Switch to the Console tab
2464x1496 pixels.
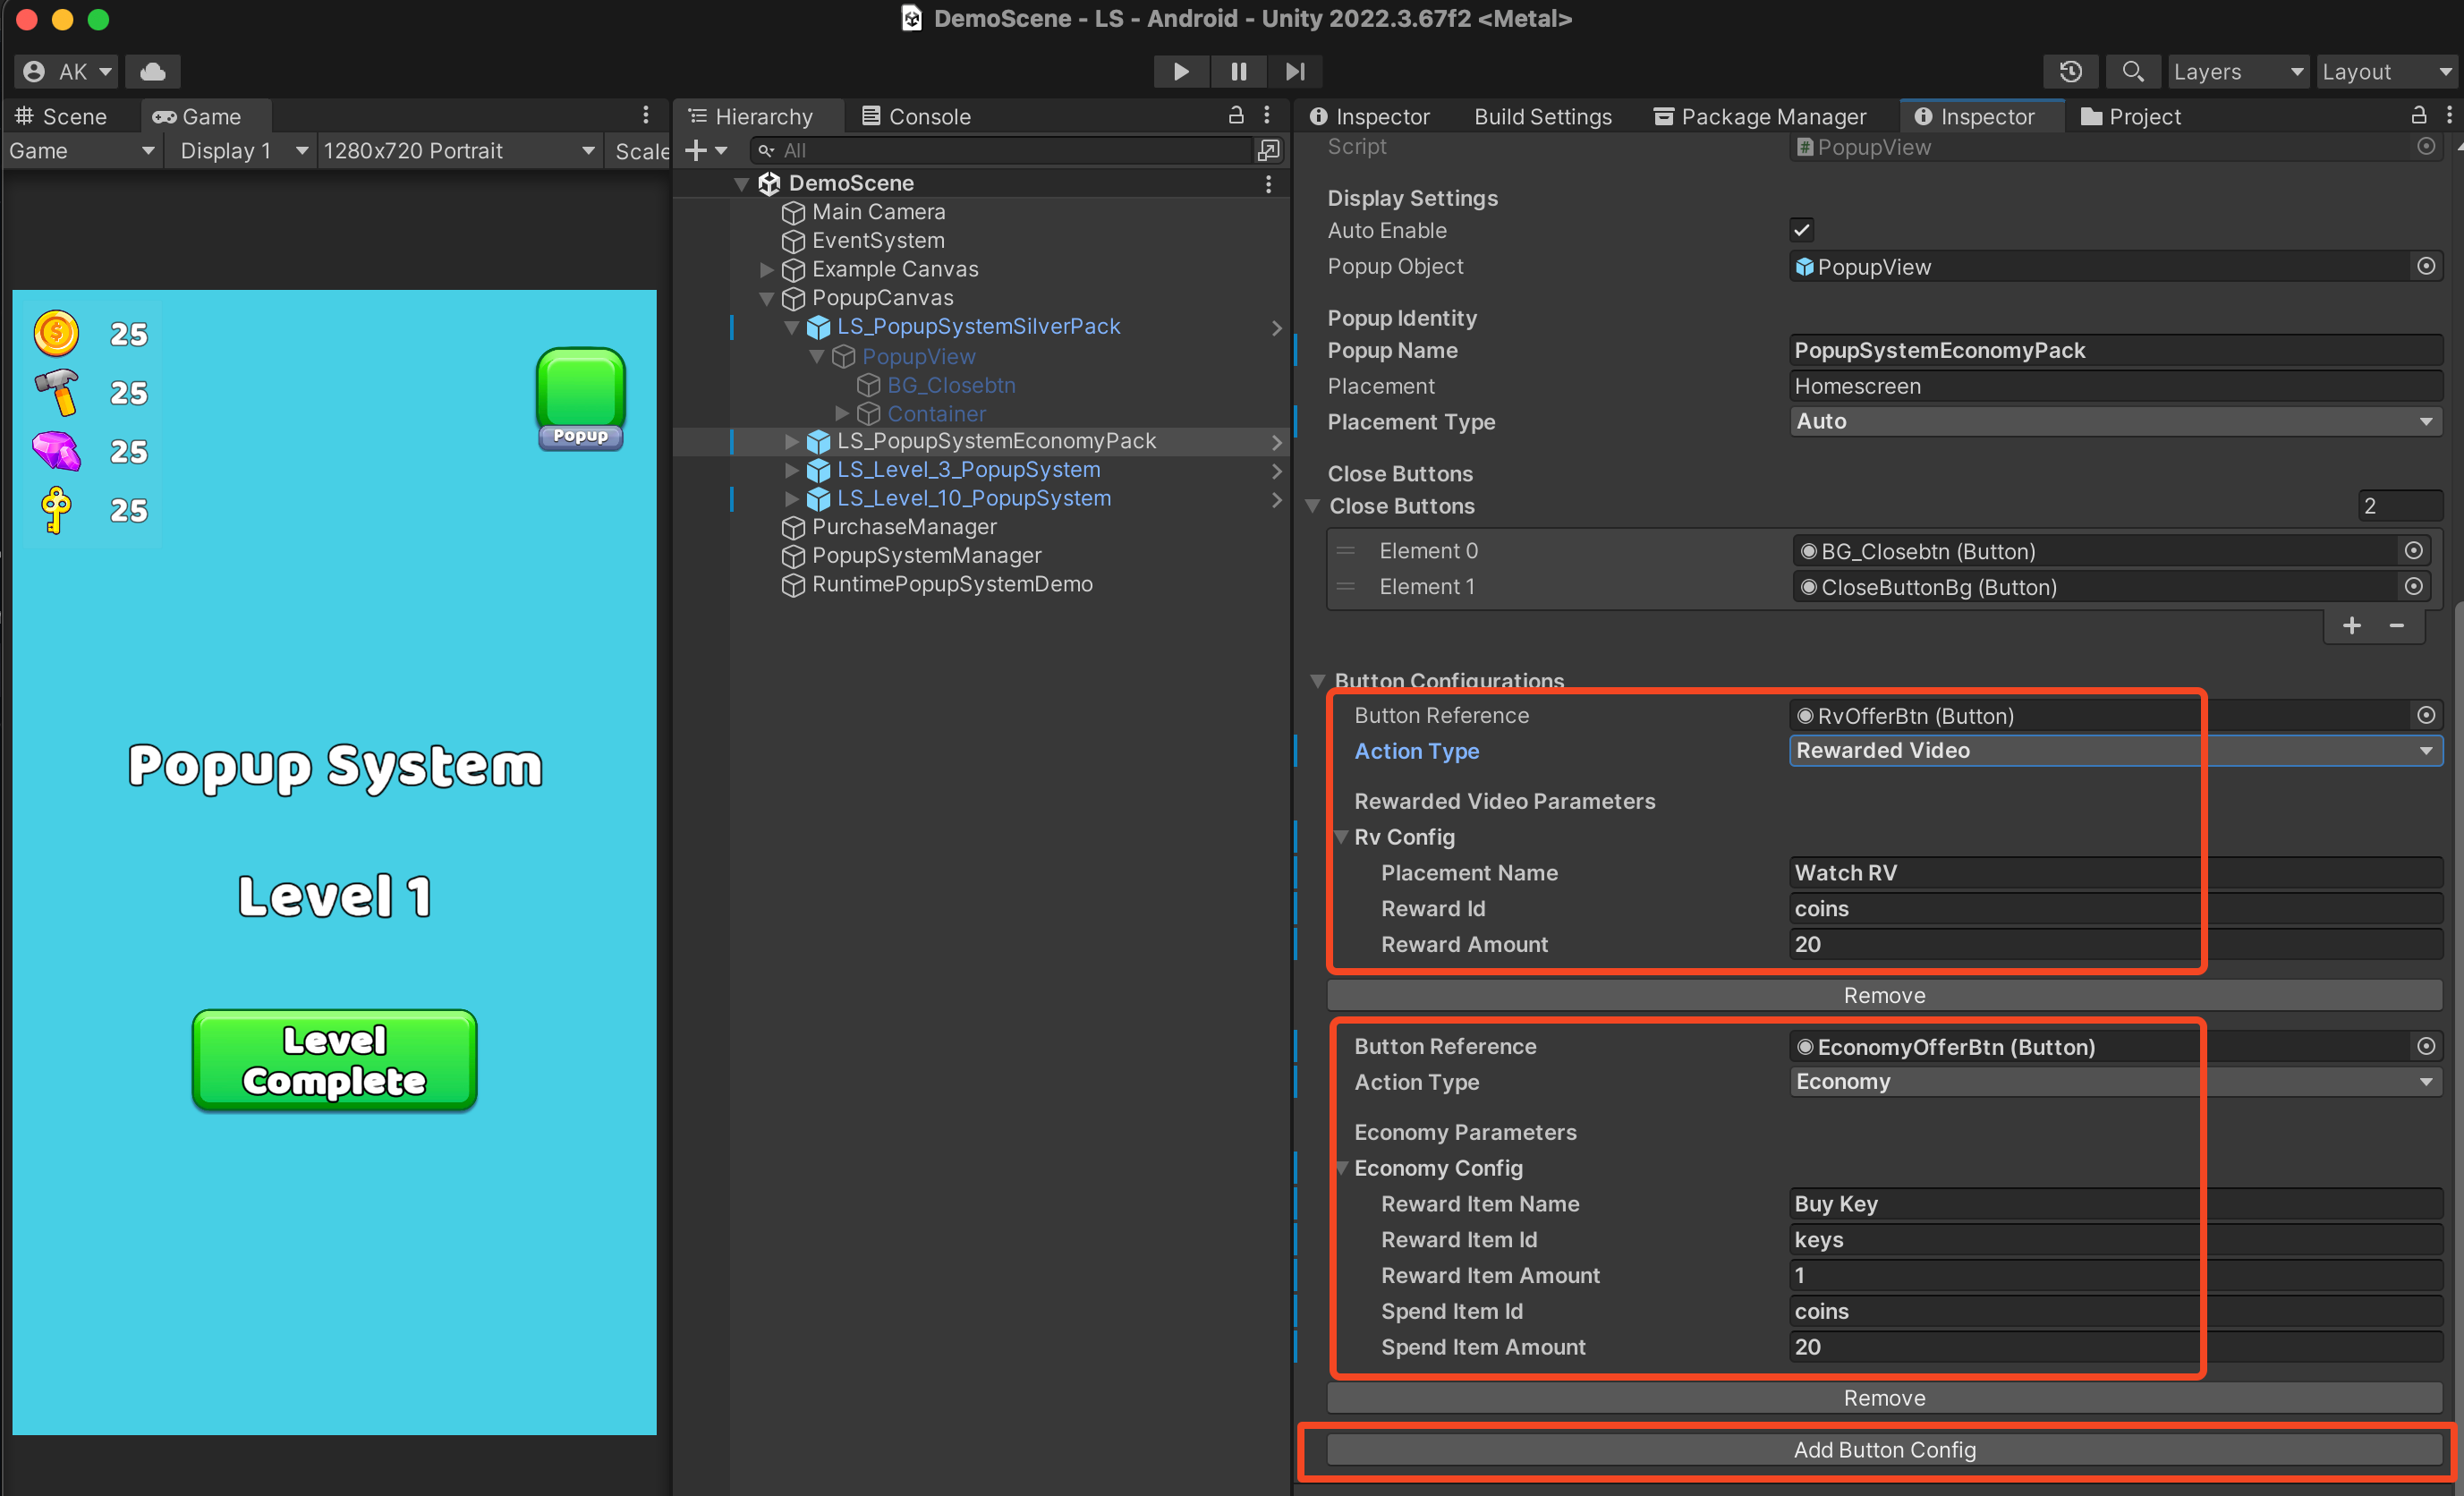pyautogui.click(x=916, y=117)
